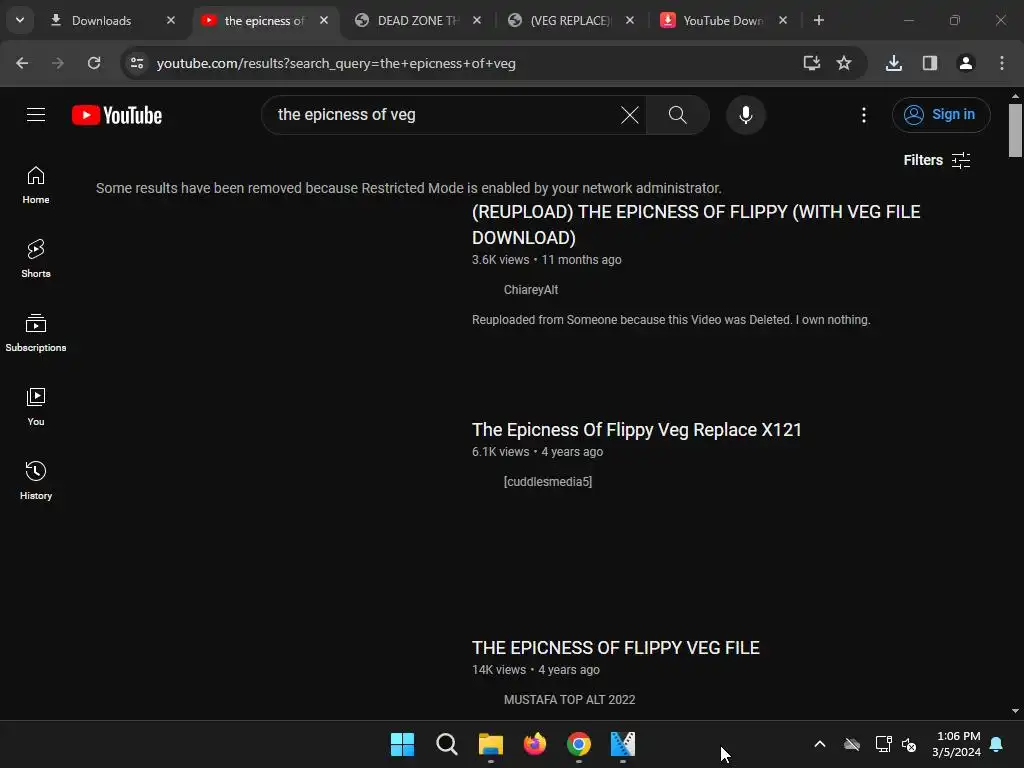This screenshot has width=1024, height=768.
Task: Open '(REUPLOAD) THE EPICNESS OF FLIPPY' video
Action: [x=696, y=225]
